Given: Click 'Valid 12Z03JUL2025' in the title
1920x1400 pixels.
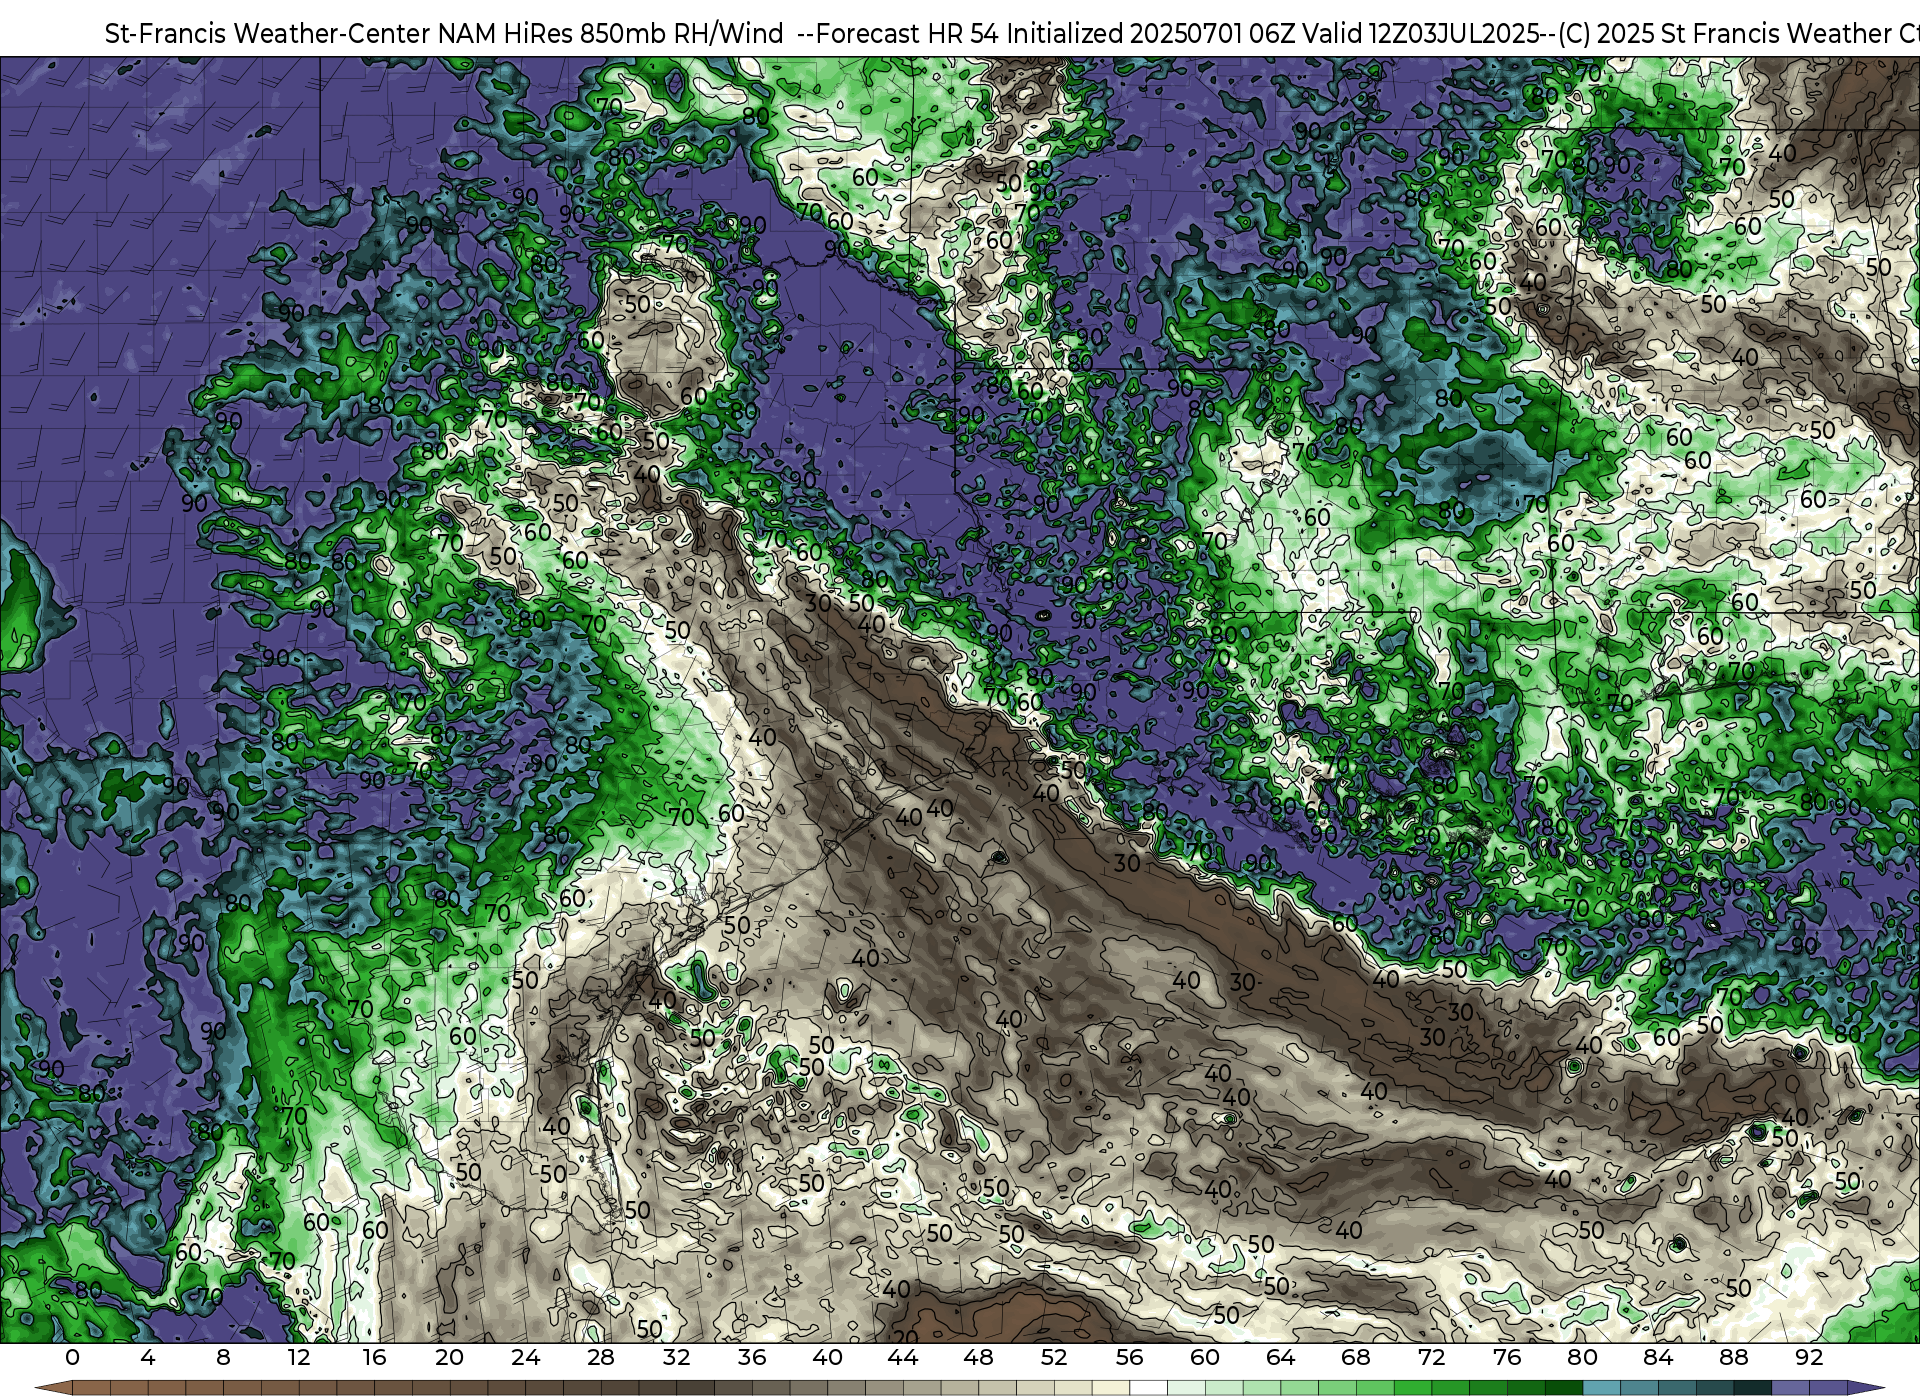Looking at the screenshot, I should coord(1423,34).
